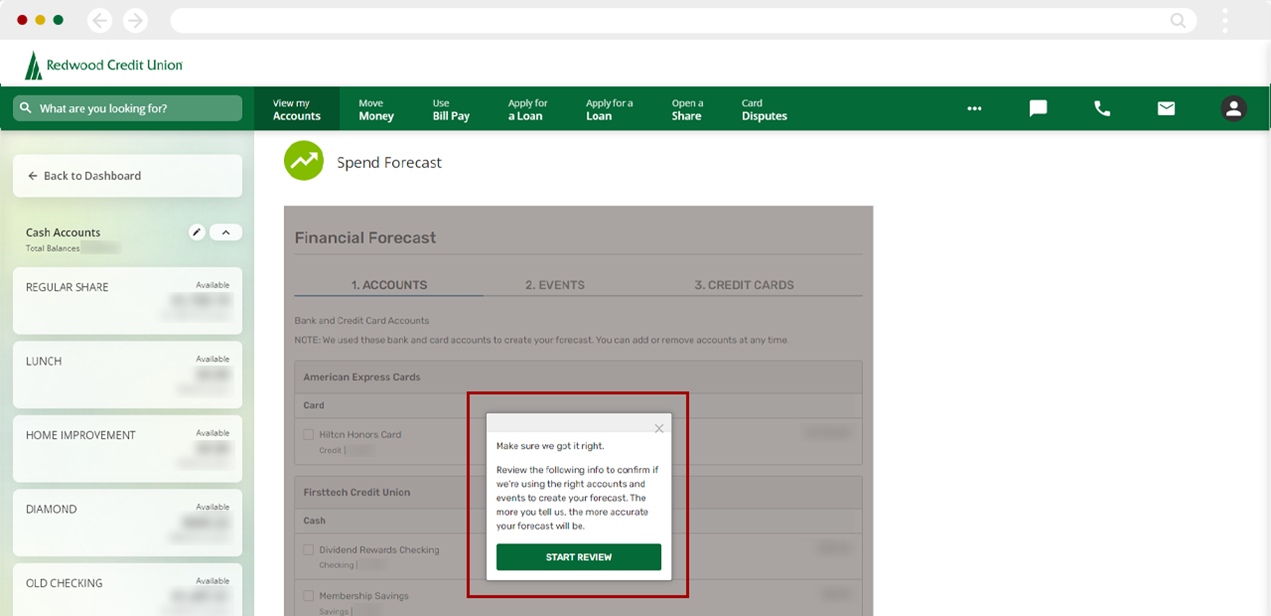Toggle the Membership Savings checkbox
This screenshot has width=1271, height=616.
[x=309, y=596]
